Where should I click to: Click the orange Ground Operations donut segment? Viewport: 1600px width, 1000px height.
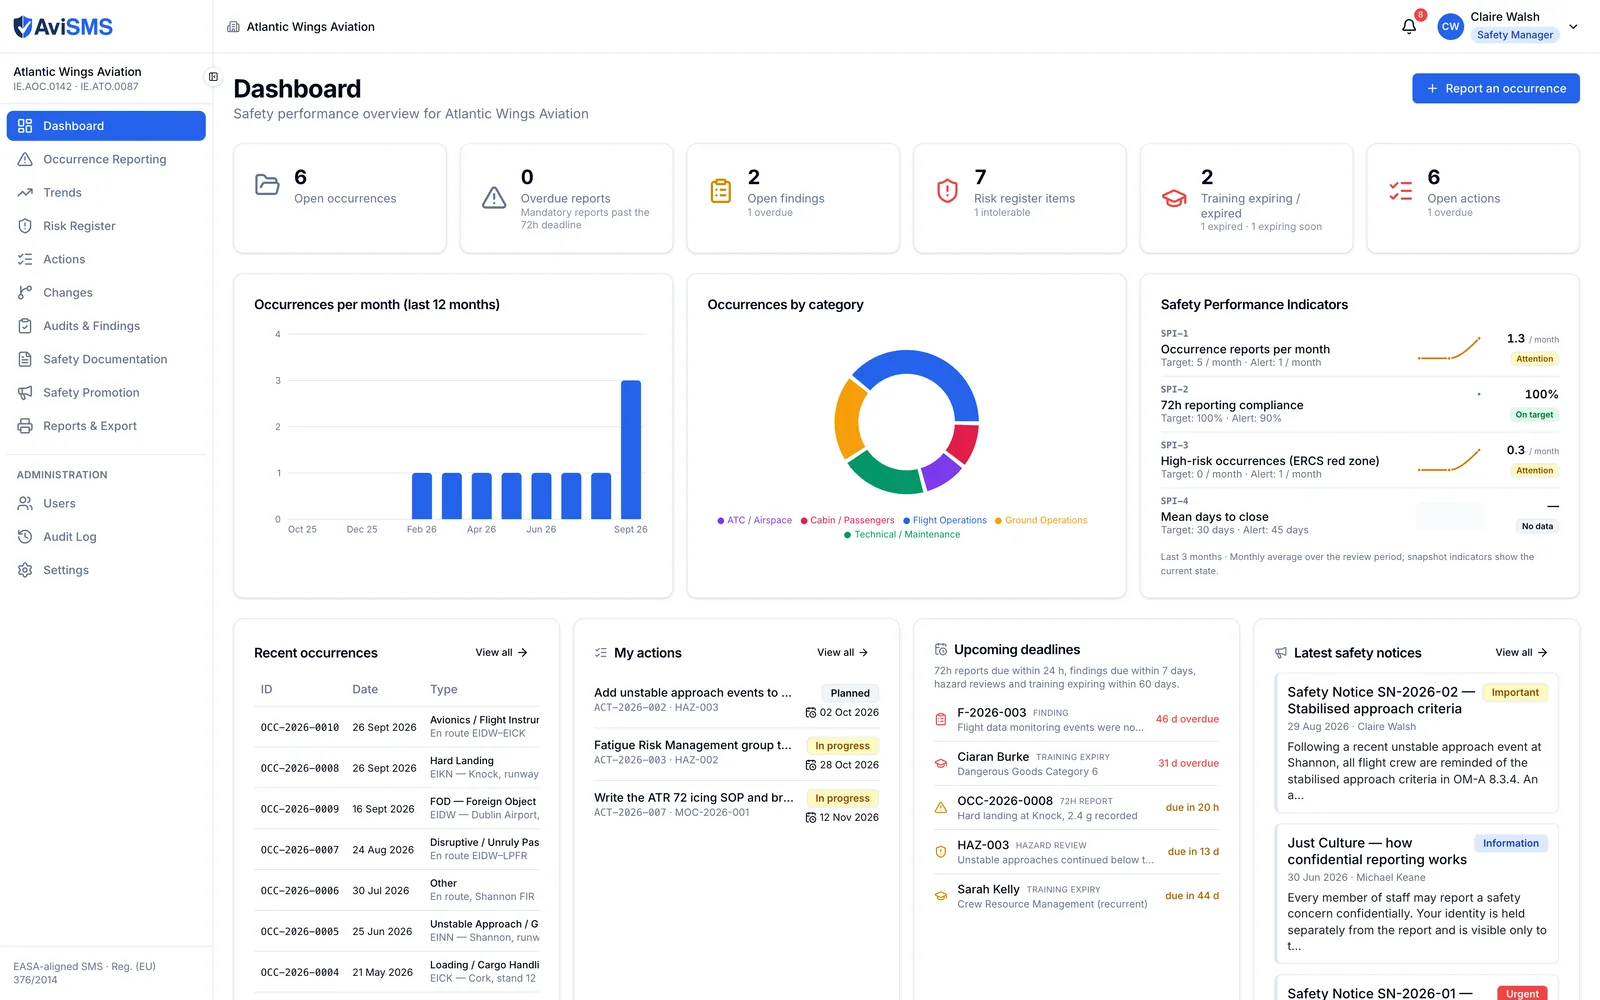(848, 419)
